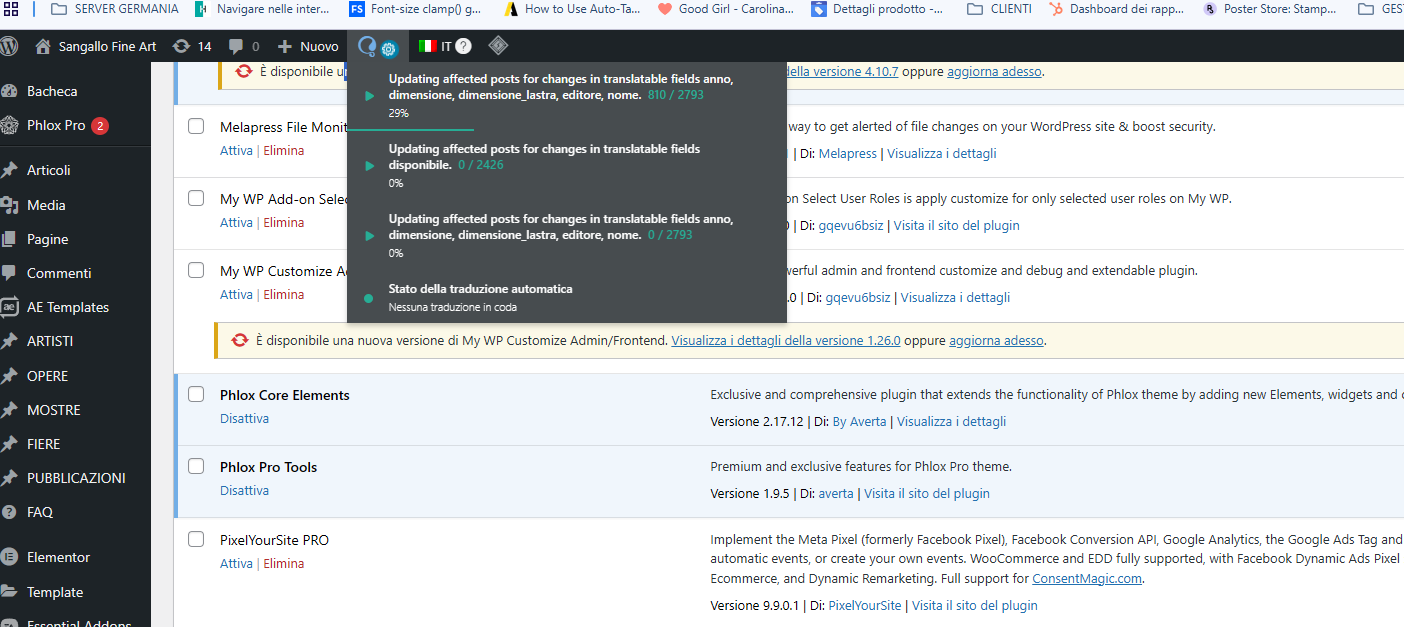
Task: Check the PixelYourSite PRO checkbox
Action: coord(197,539)
